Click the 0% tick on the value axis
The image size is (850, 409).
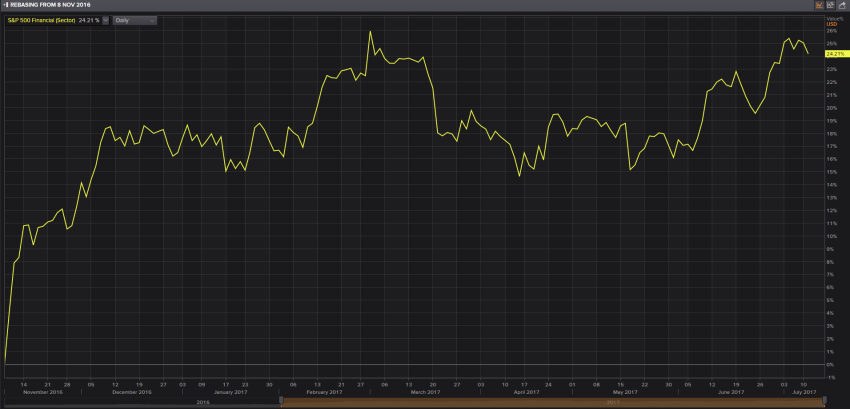(x=829, y=365)
